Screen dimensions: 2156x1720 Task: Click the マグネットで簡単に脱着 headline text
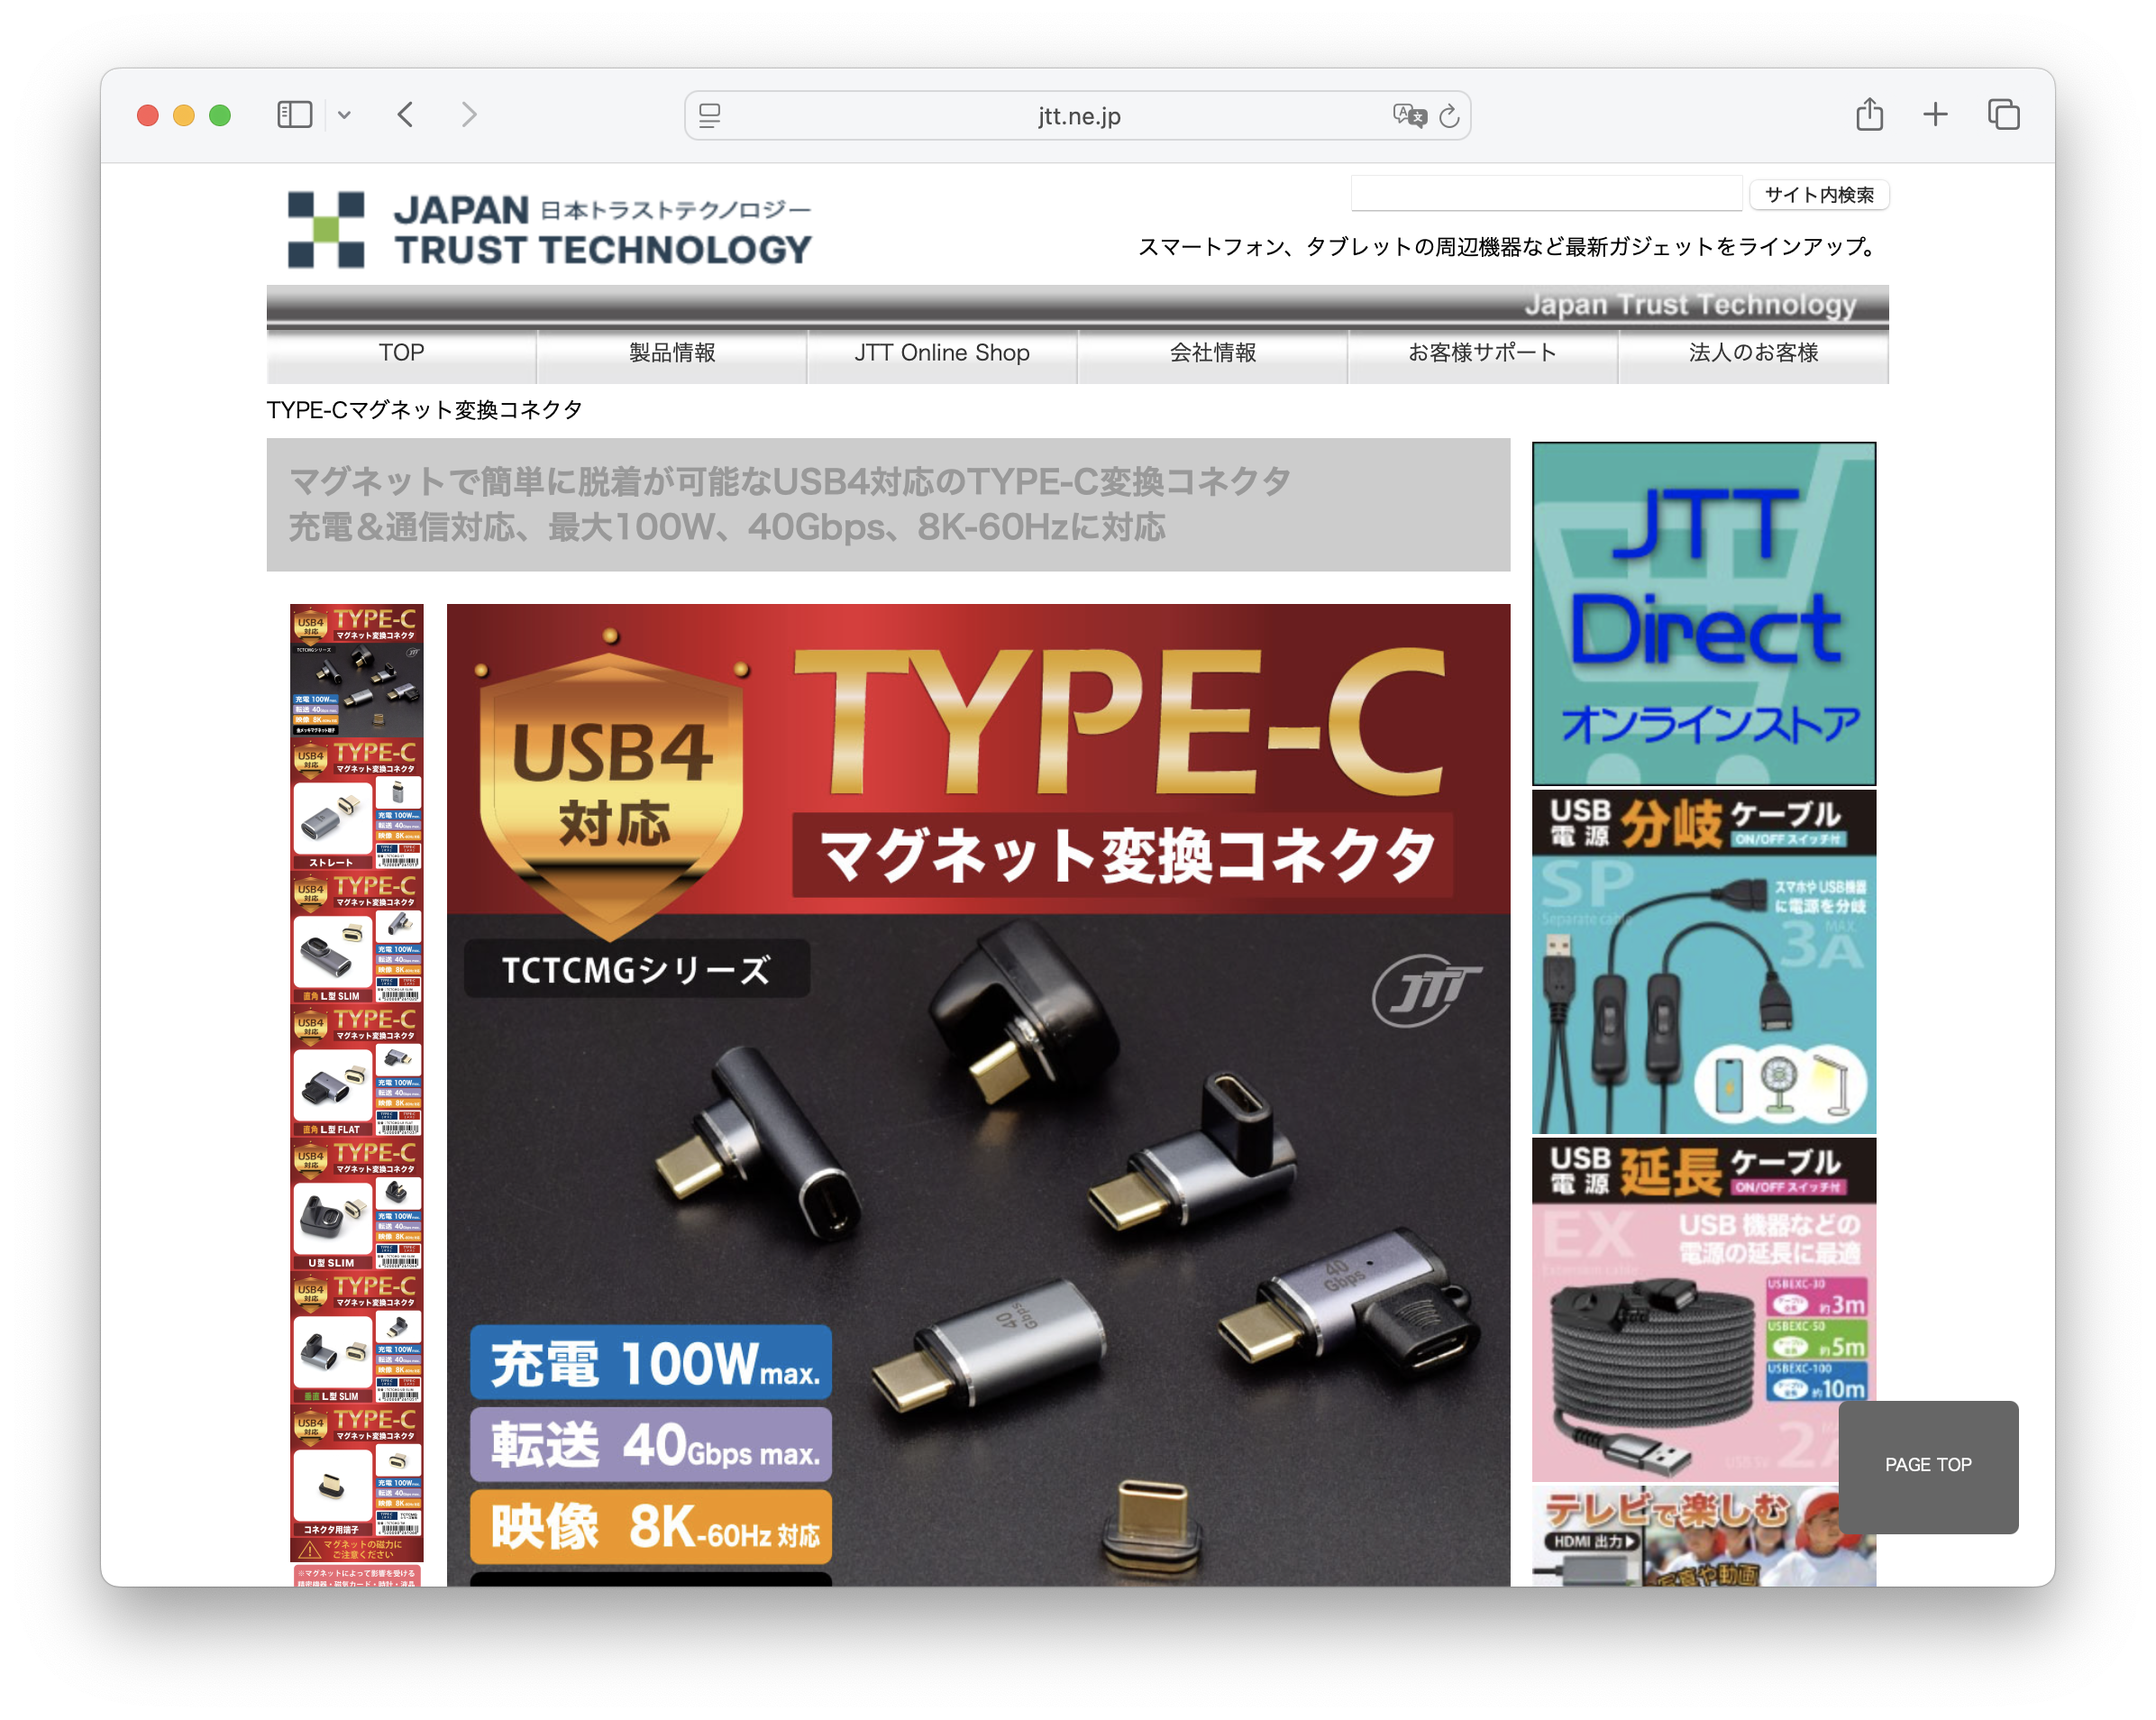(789, 504)
